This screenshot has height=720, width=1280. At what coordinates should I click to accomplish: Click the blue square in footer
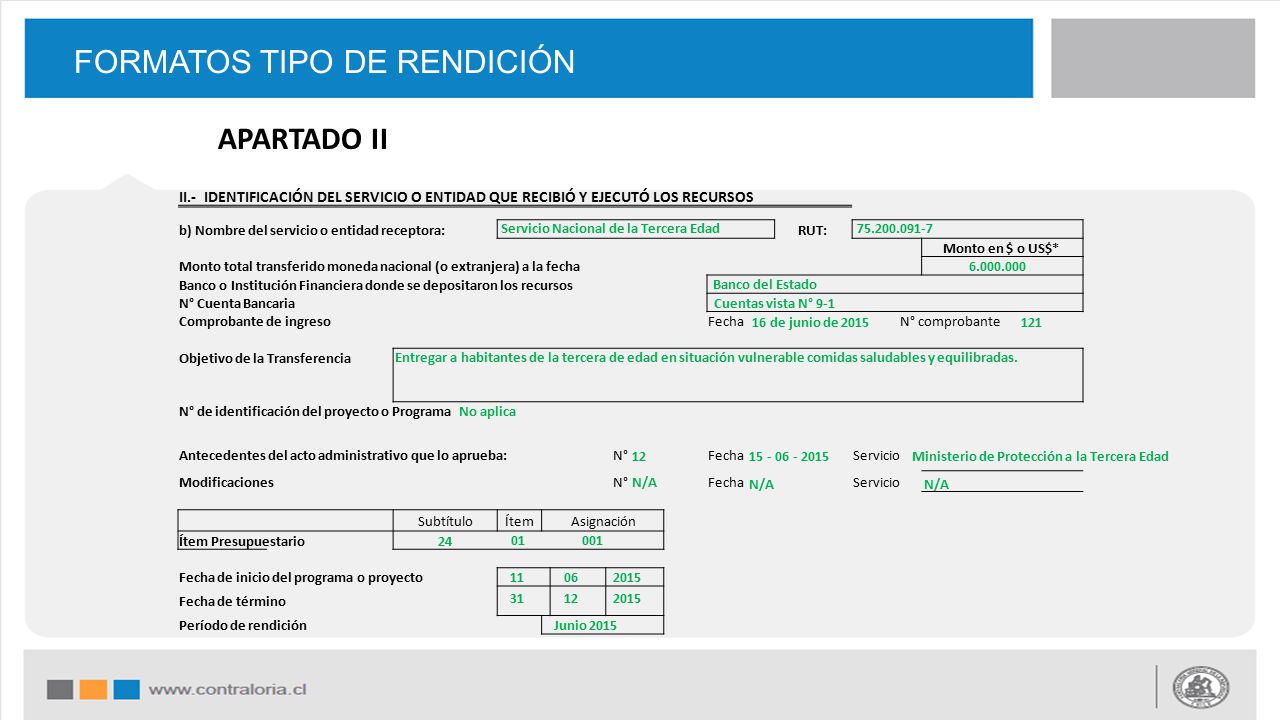tap(126, 689)
